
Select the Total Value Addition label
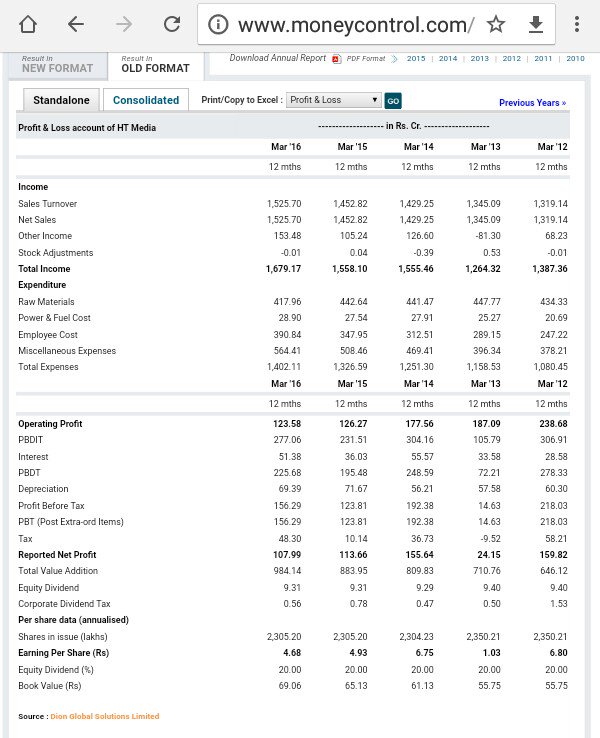pyautogui.click(x=58, y=570)
